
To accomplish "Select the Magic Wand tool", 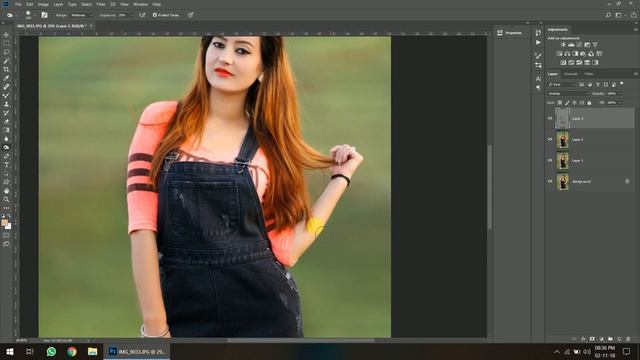I will (x=6, y=61).
